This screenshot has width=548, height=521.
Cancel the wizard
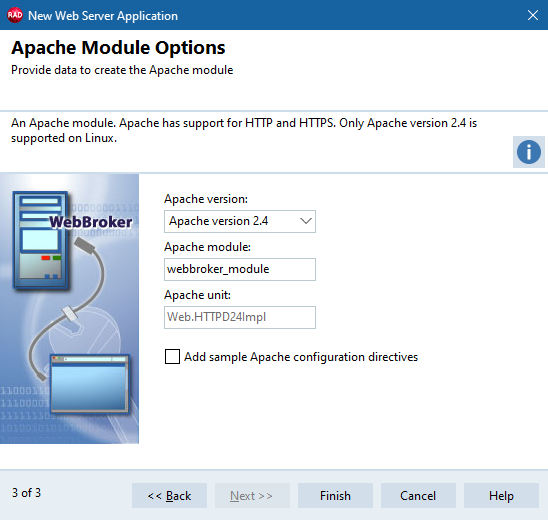pyautogui.click(x=418, y=495)
